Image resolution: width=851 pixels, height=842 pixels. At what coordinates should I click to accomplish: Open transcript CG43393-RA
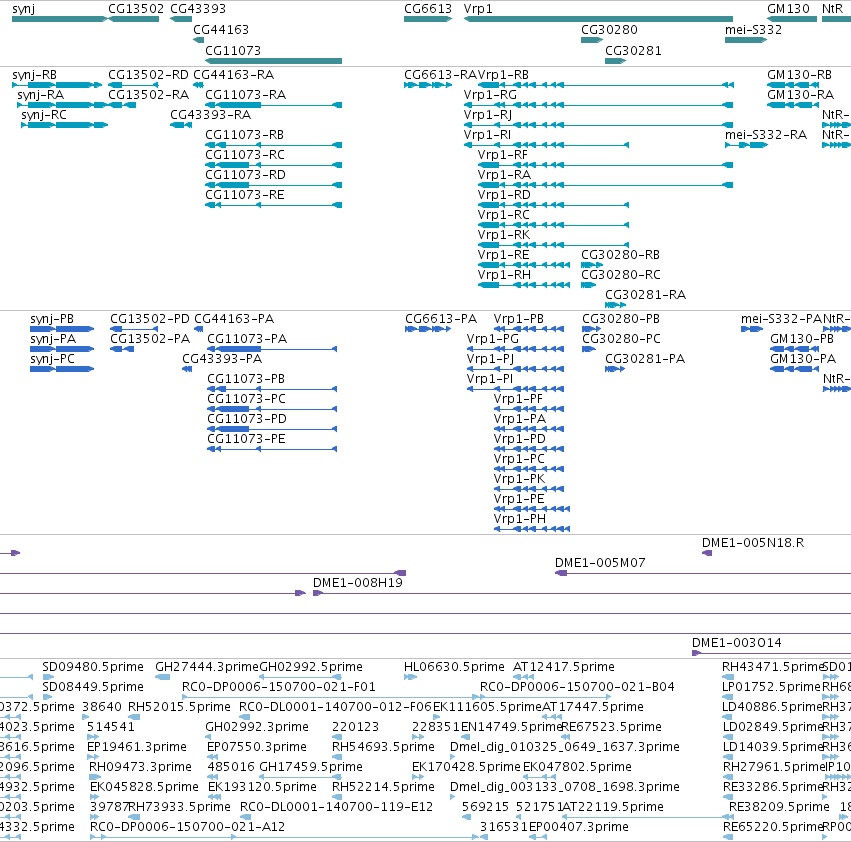(x=211, y=115)
